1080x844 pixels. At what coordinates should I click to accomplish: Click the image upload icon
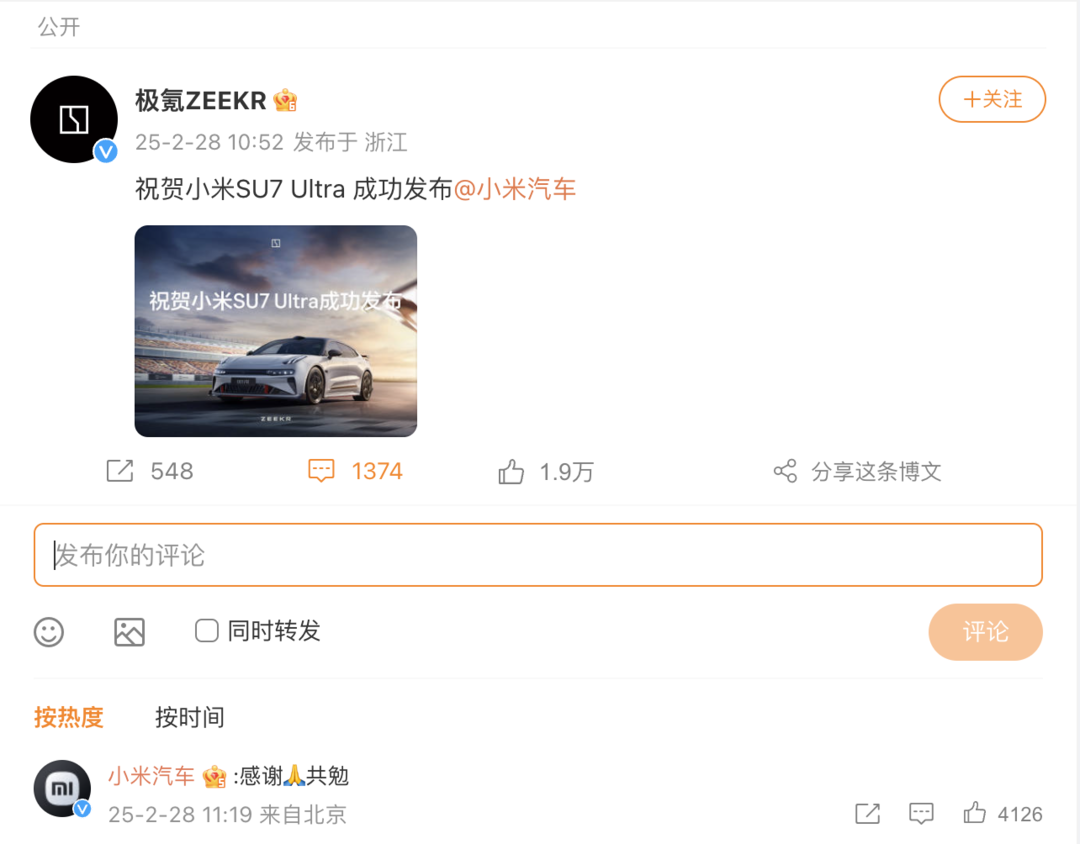[x=129, y=631]
